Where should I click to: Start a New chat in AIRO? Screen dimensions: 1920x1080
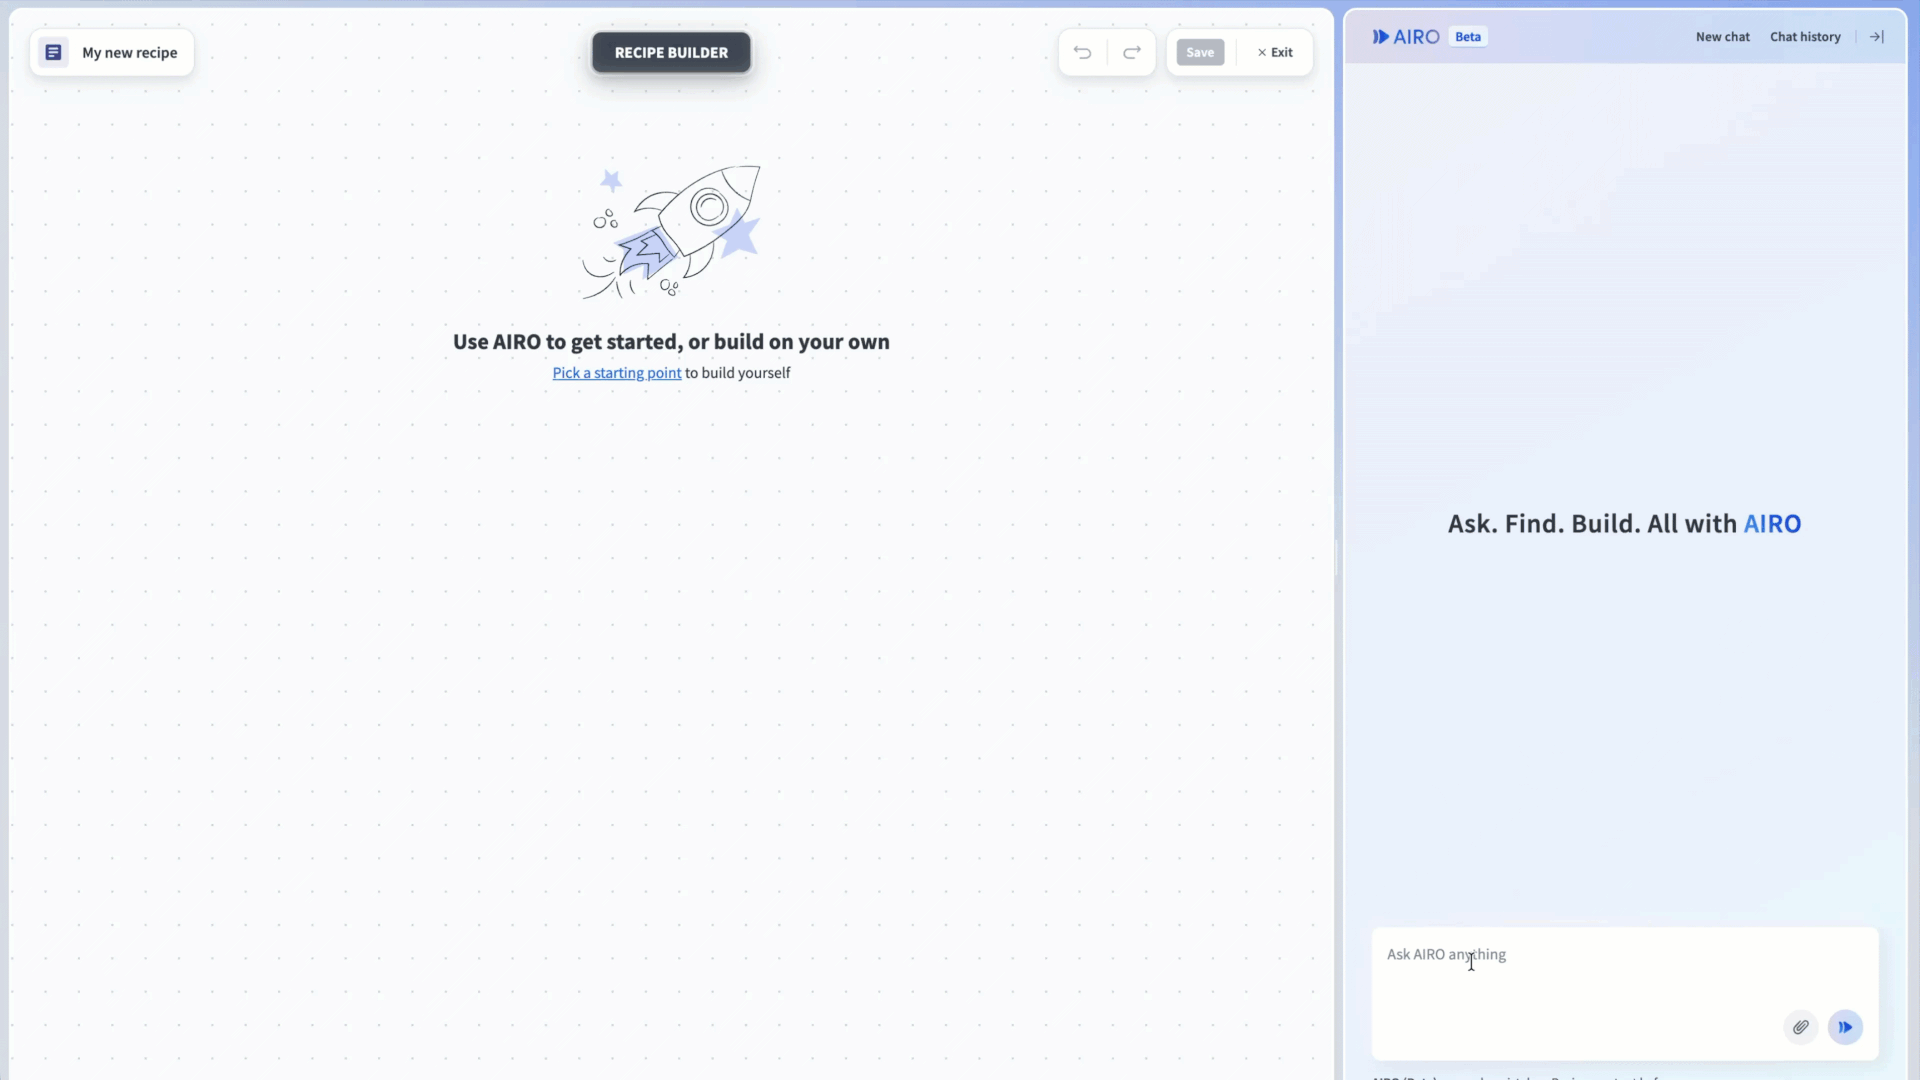[1723, 37]
